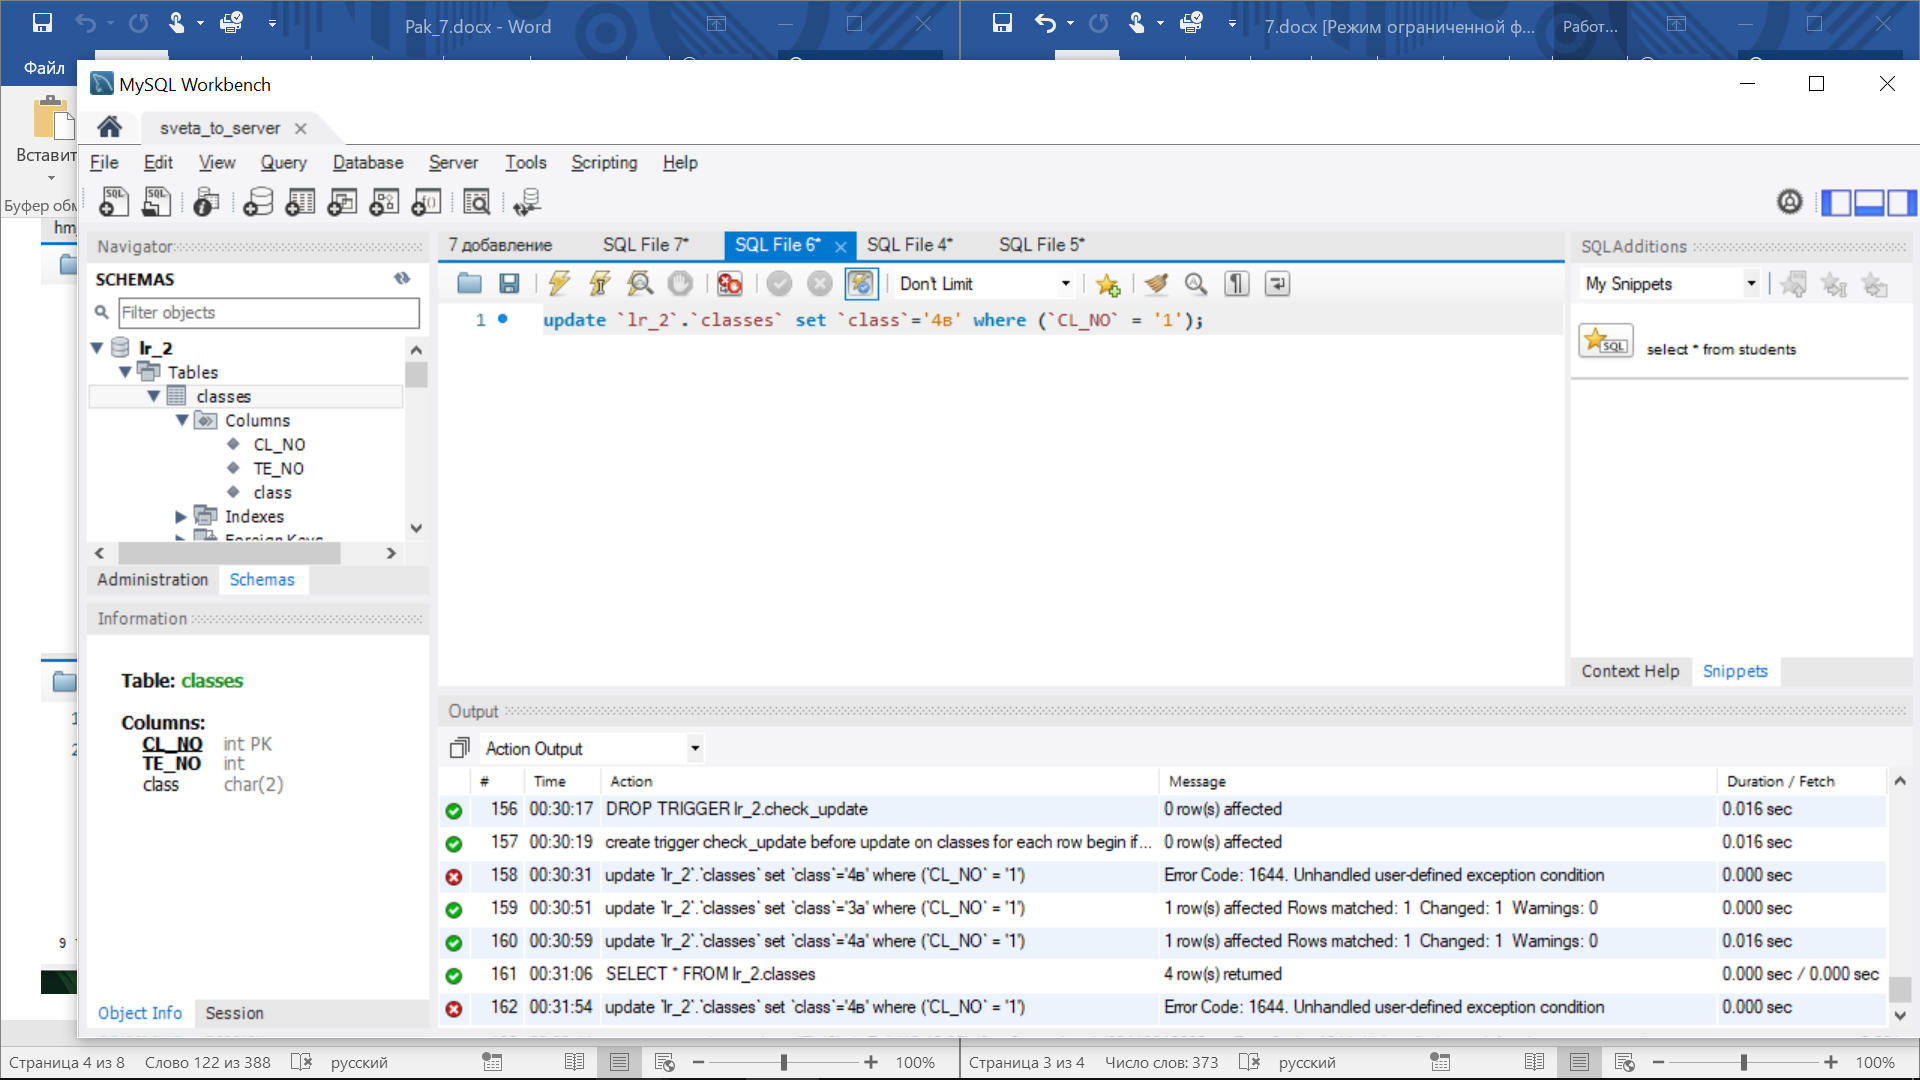Open Workbench preferences gear icon
Image resolution: width=1920 pixels, height=1080 pixels.
point(1789,202)
